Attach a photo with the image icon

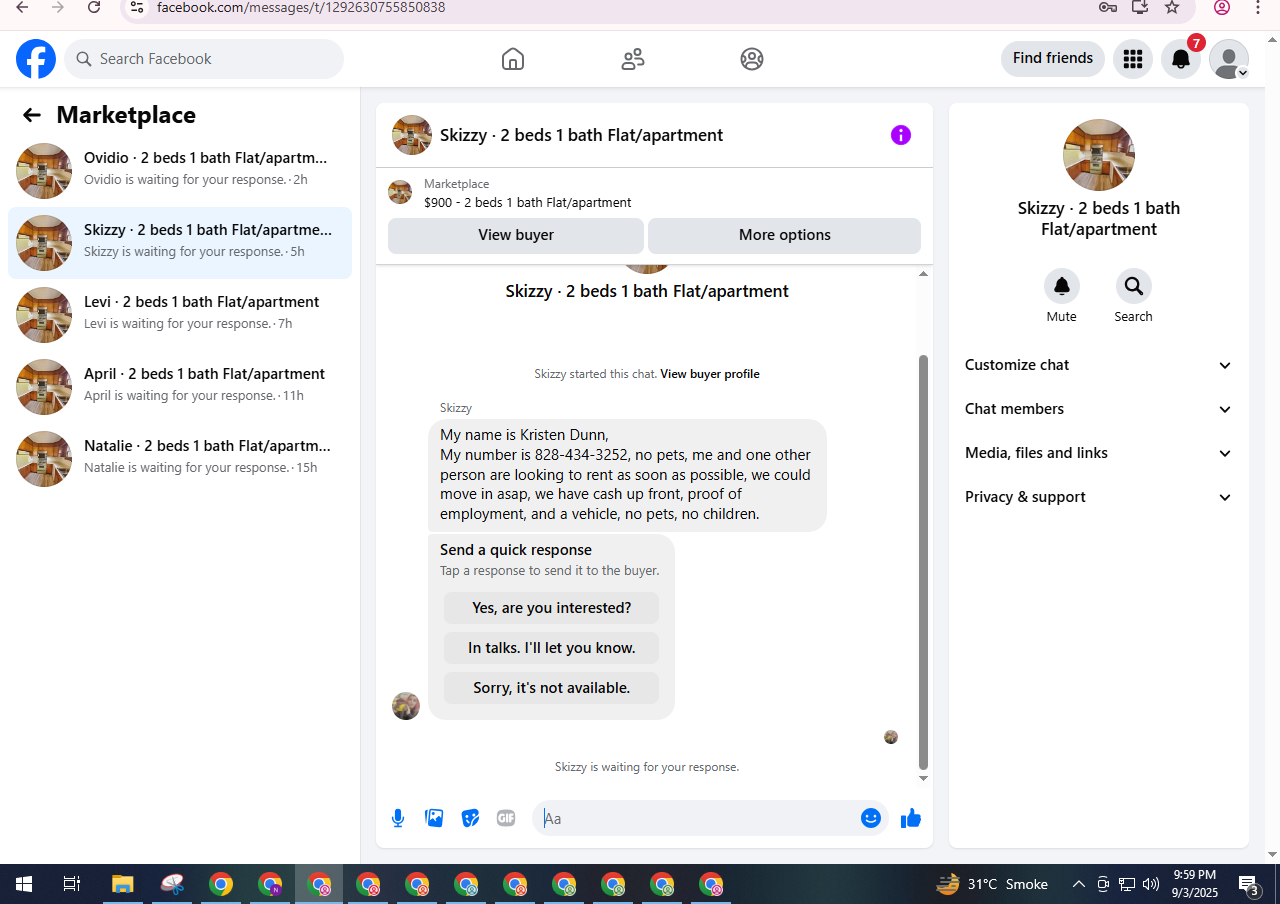click(434, 818)
